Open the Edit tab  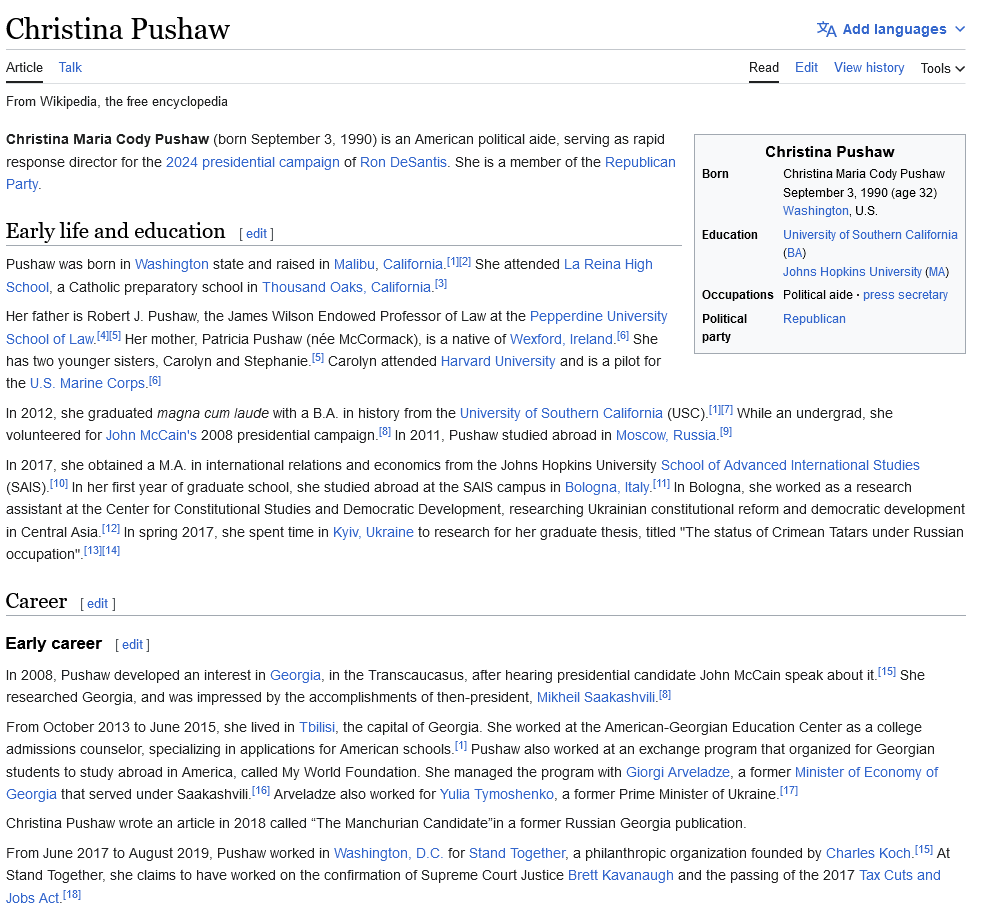tap(806, 67)
